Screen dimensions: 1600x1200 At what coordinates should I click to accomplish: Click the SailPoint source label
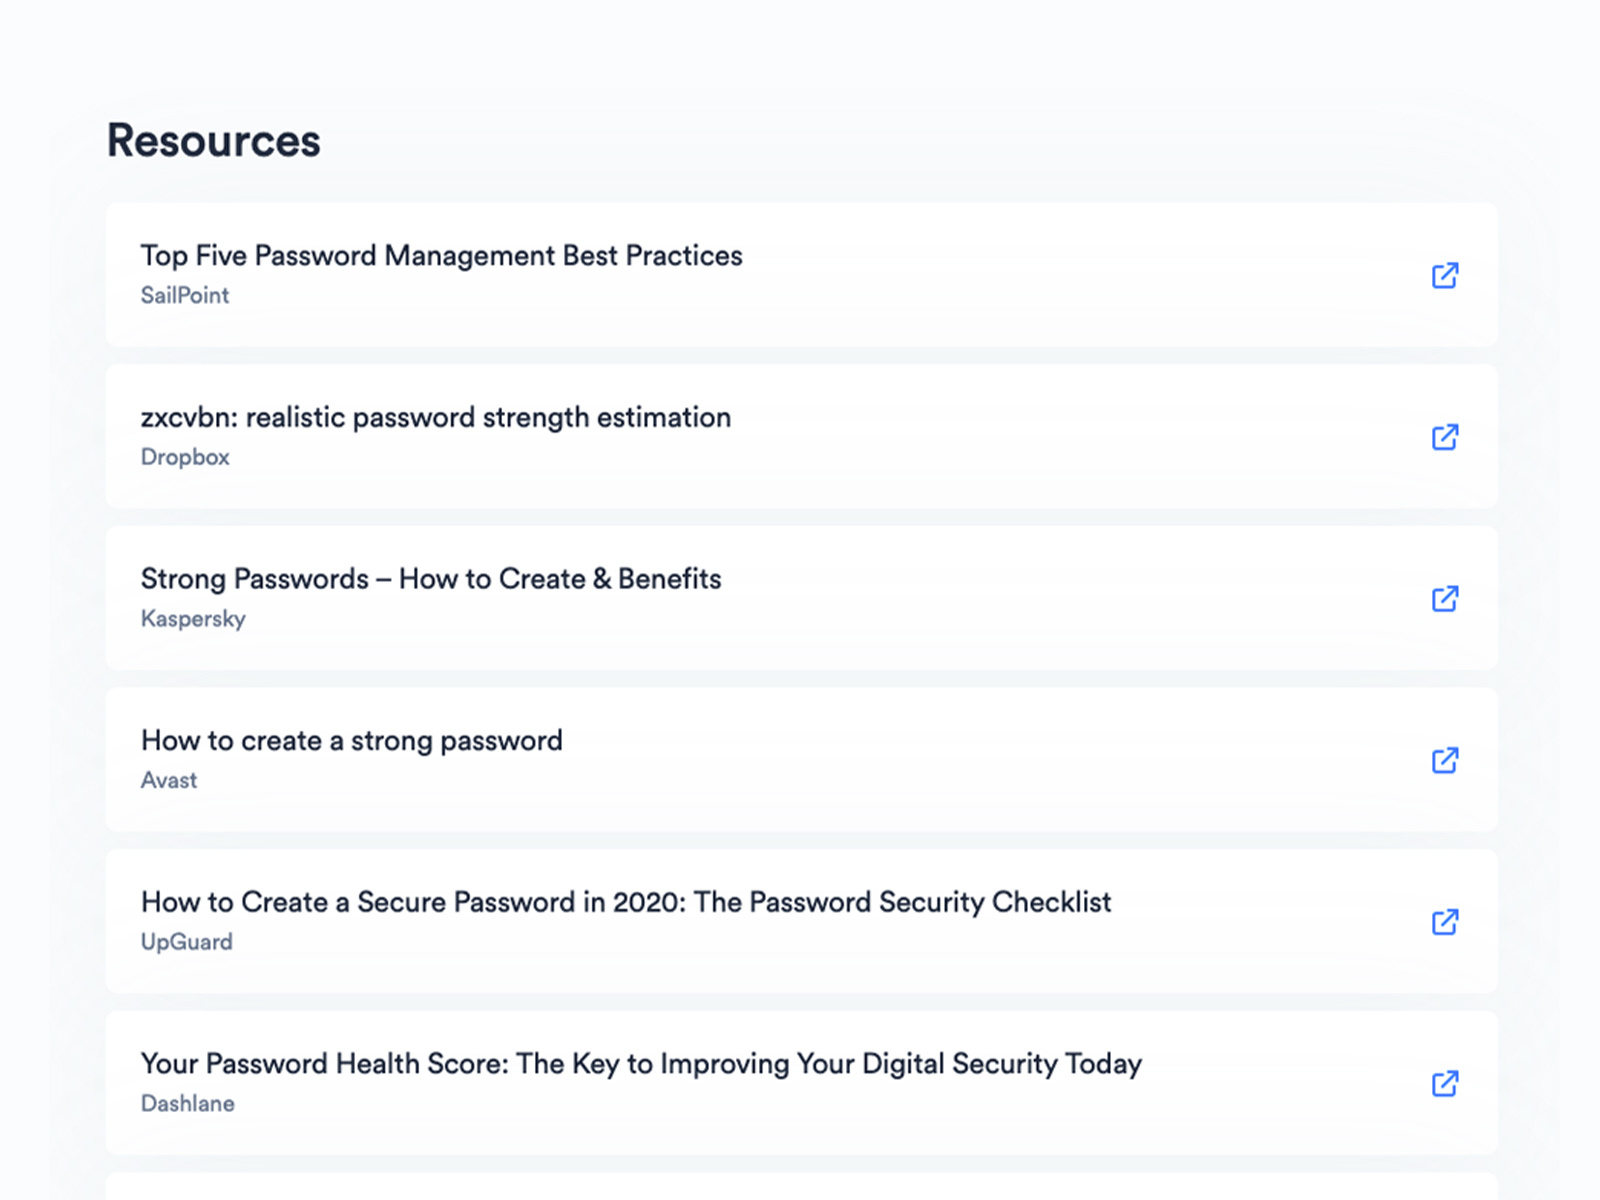point(185,296)
